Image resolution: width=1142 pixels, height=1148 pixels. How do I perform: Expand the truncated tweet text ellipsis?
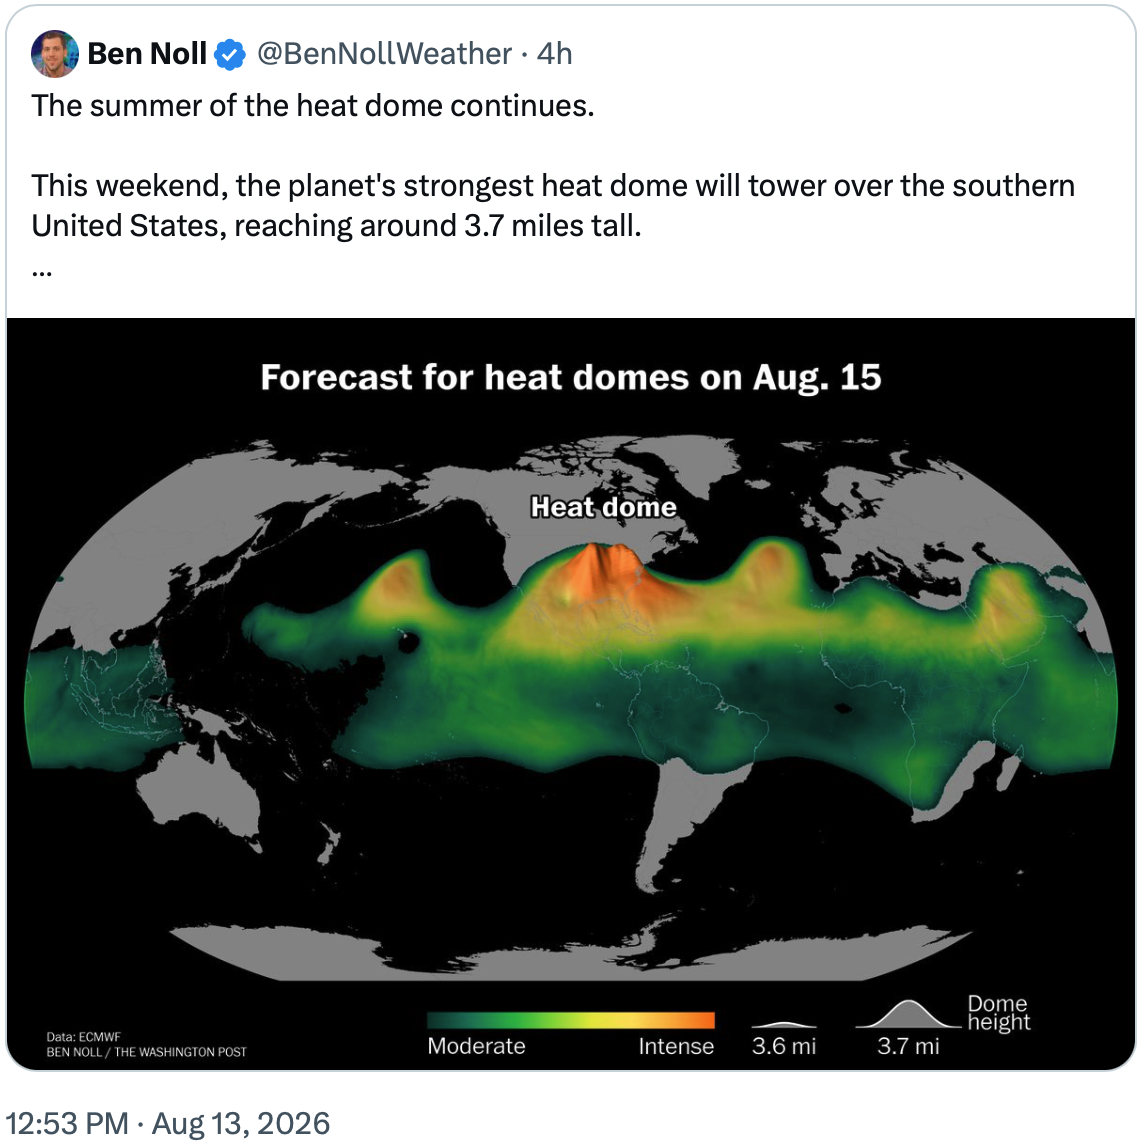[42, 272]
